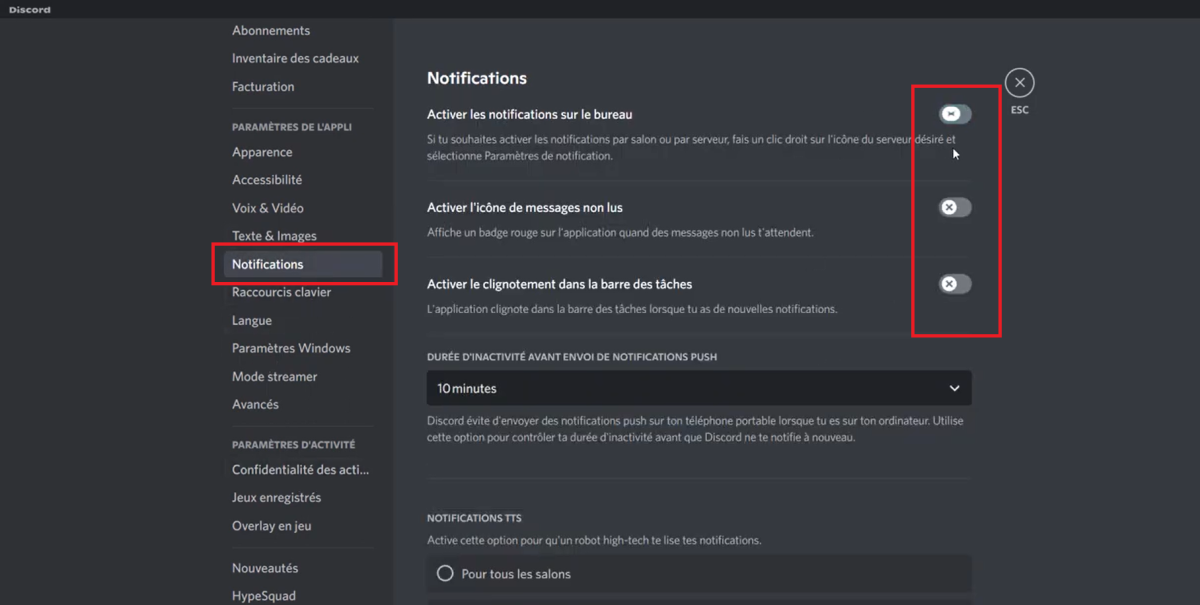
Task: Close settings with the ESC X button
Action: click(x=1019, y=82)
